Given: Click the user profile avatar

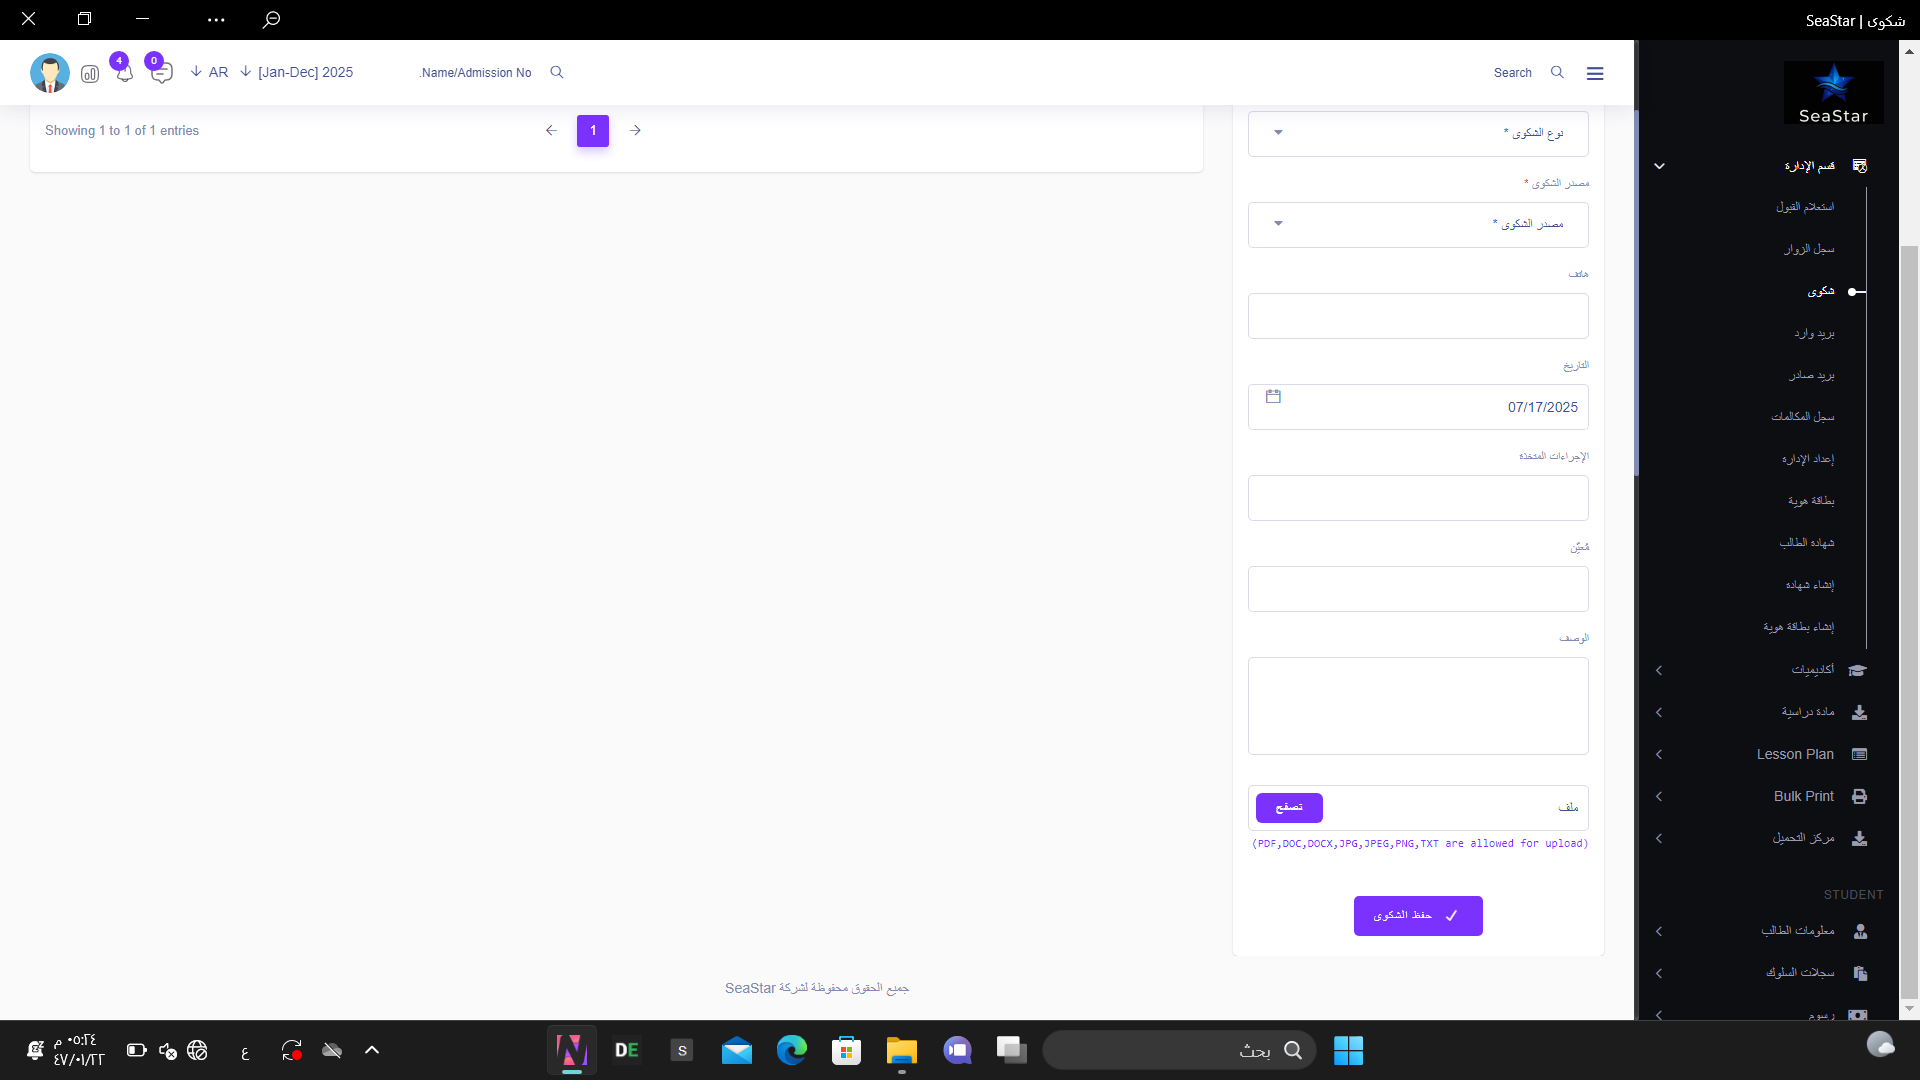Looking at the screenshot, I should coord(50,73).
